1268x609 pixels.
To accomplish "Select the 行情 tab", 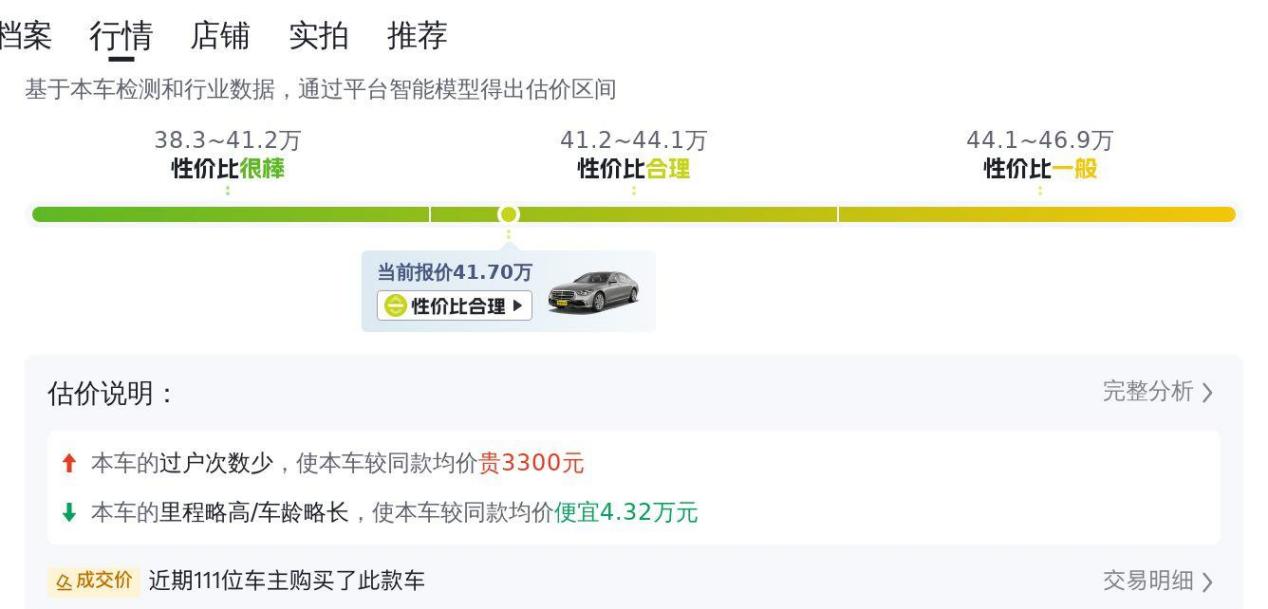I will coord(121,36).
